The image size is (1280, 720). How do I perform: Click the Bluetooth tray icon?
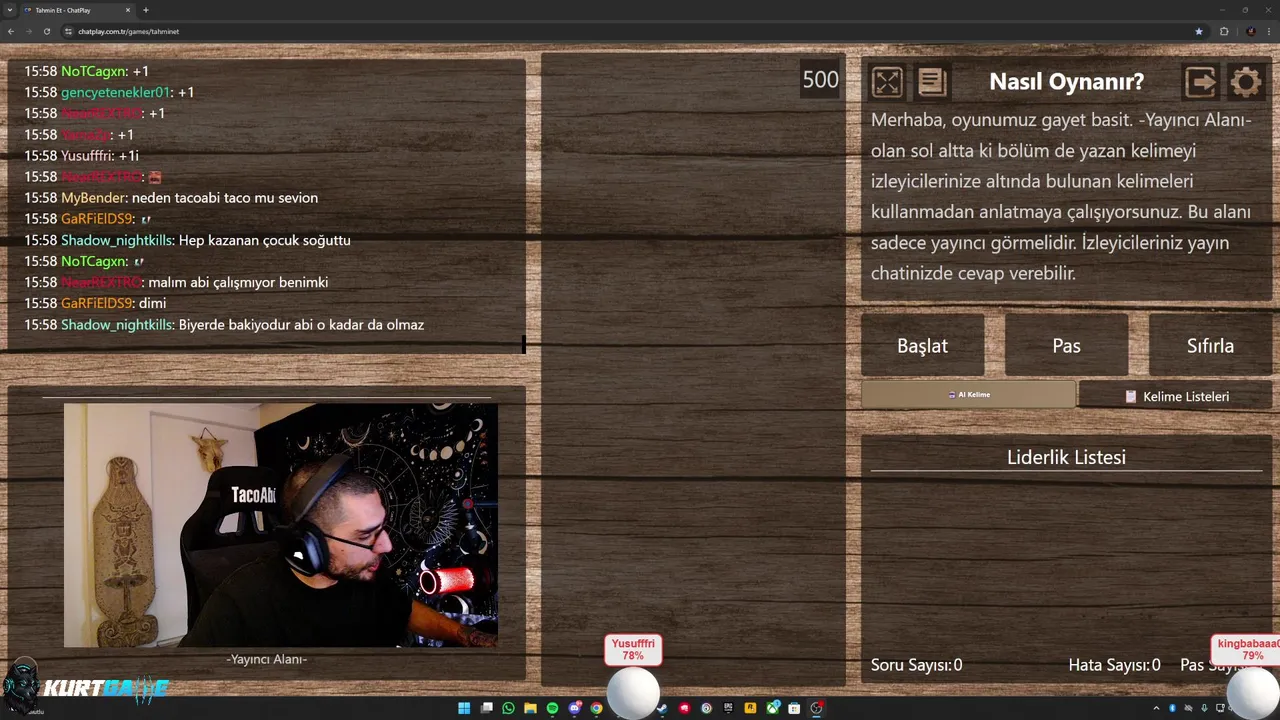(x=1172, y=708)
